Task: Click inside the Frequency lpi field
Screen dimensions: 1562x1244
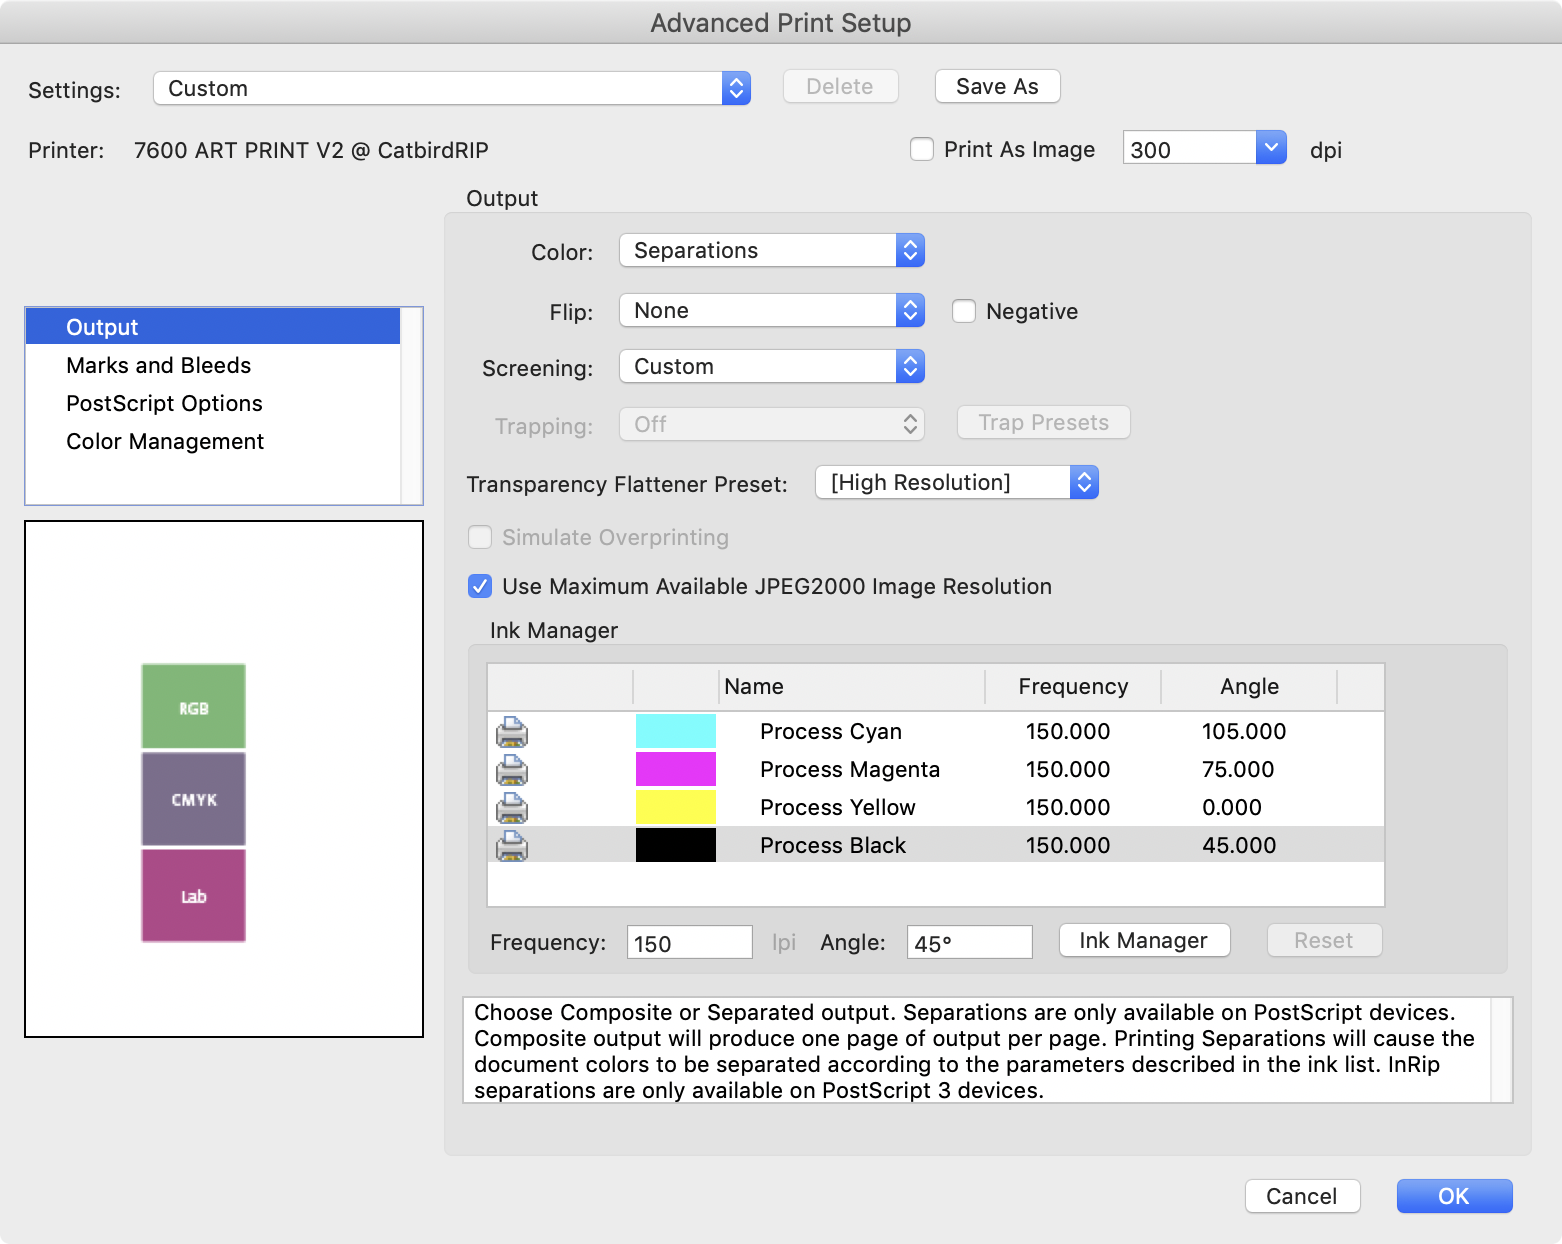Action: pos(688,942)
